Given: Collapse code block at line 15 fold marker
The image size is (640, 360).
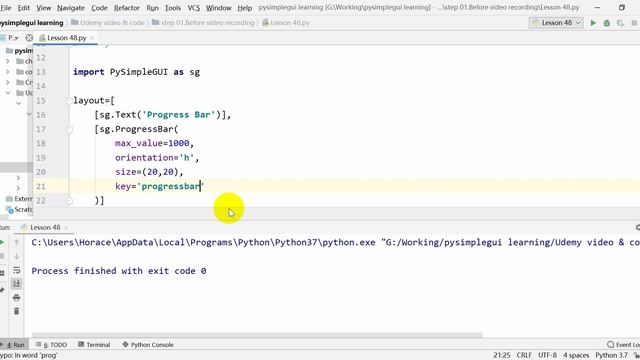Looking at the screenshot, I should pyautogui.click(x=69, y=100).
